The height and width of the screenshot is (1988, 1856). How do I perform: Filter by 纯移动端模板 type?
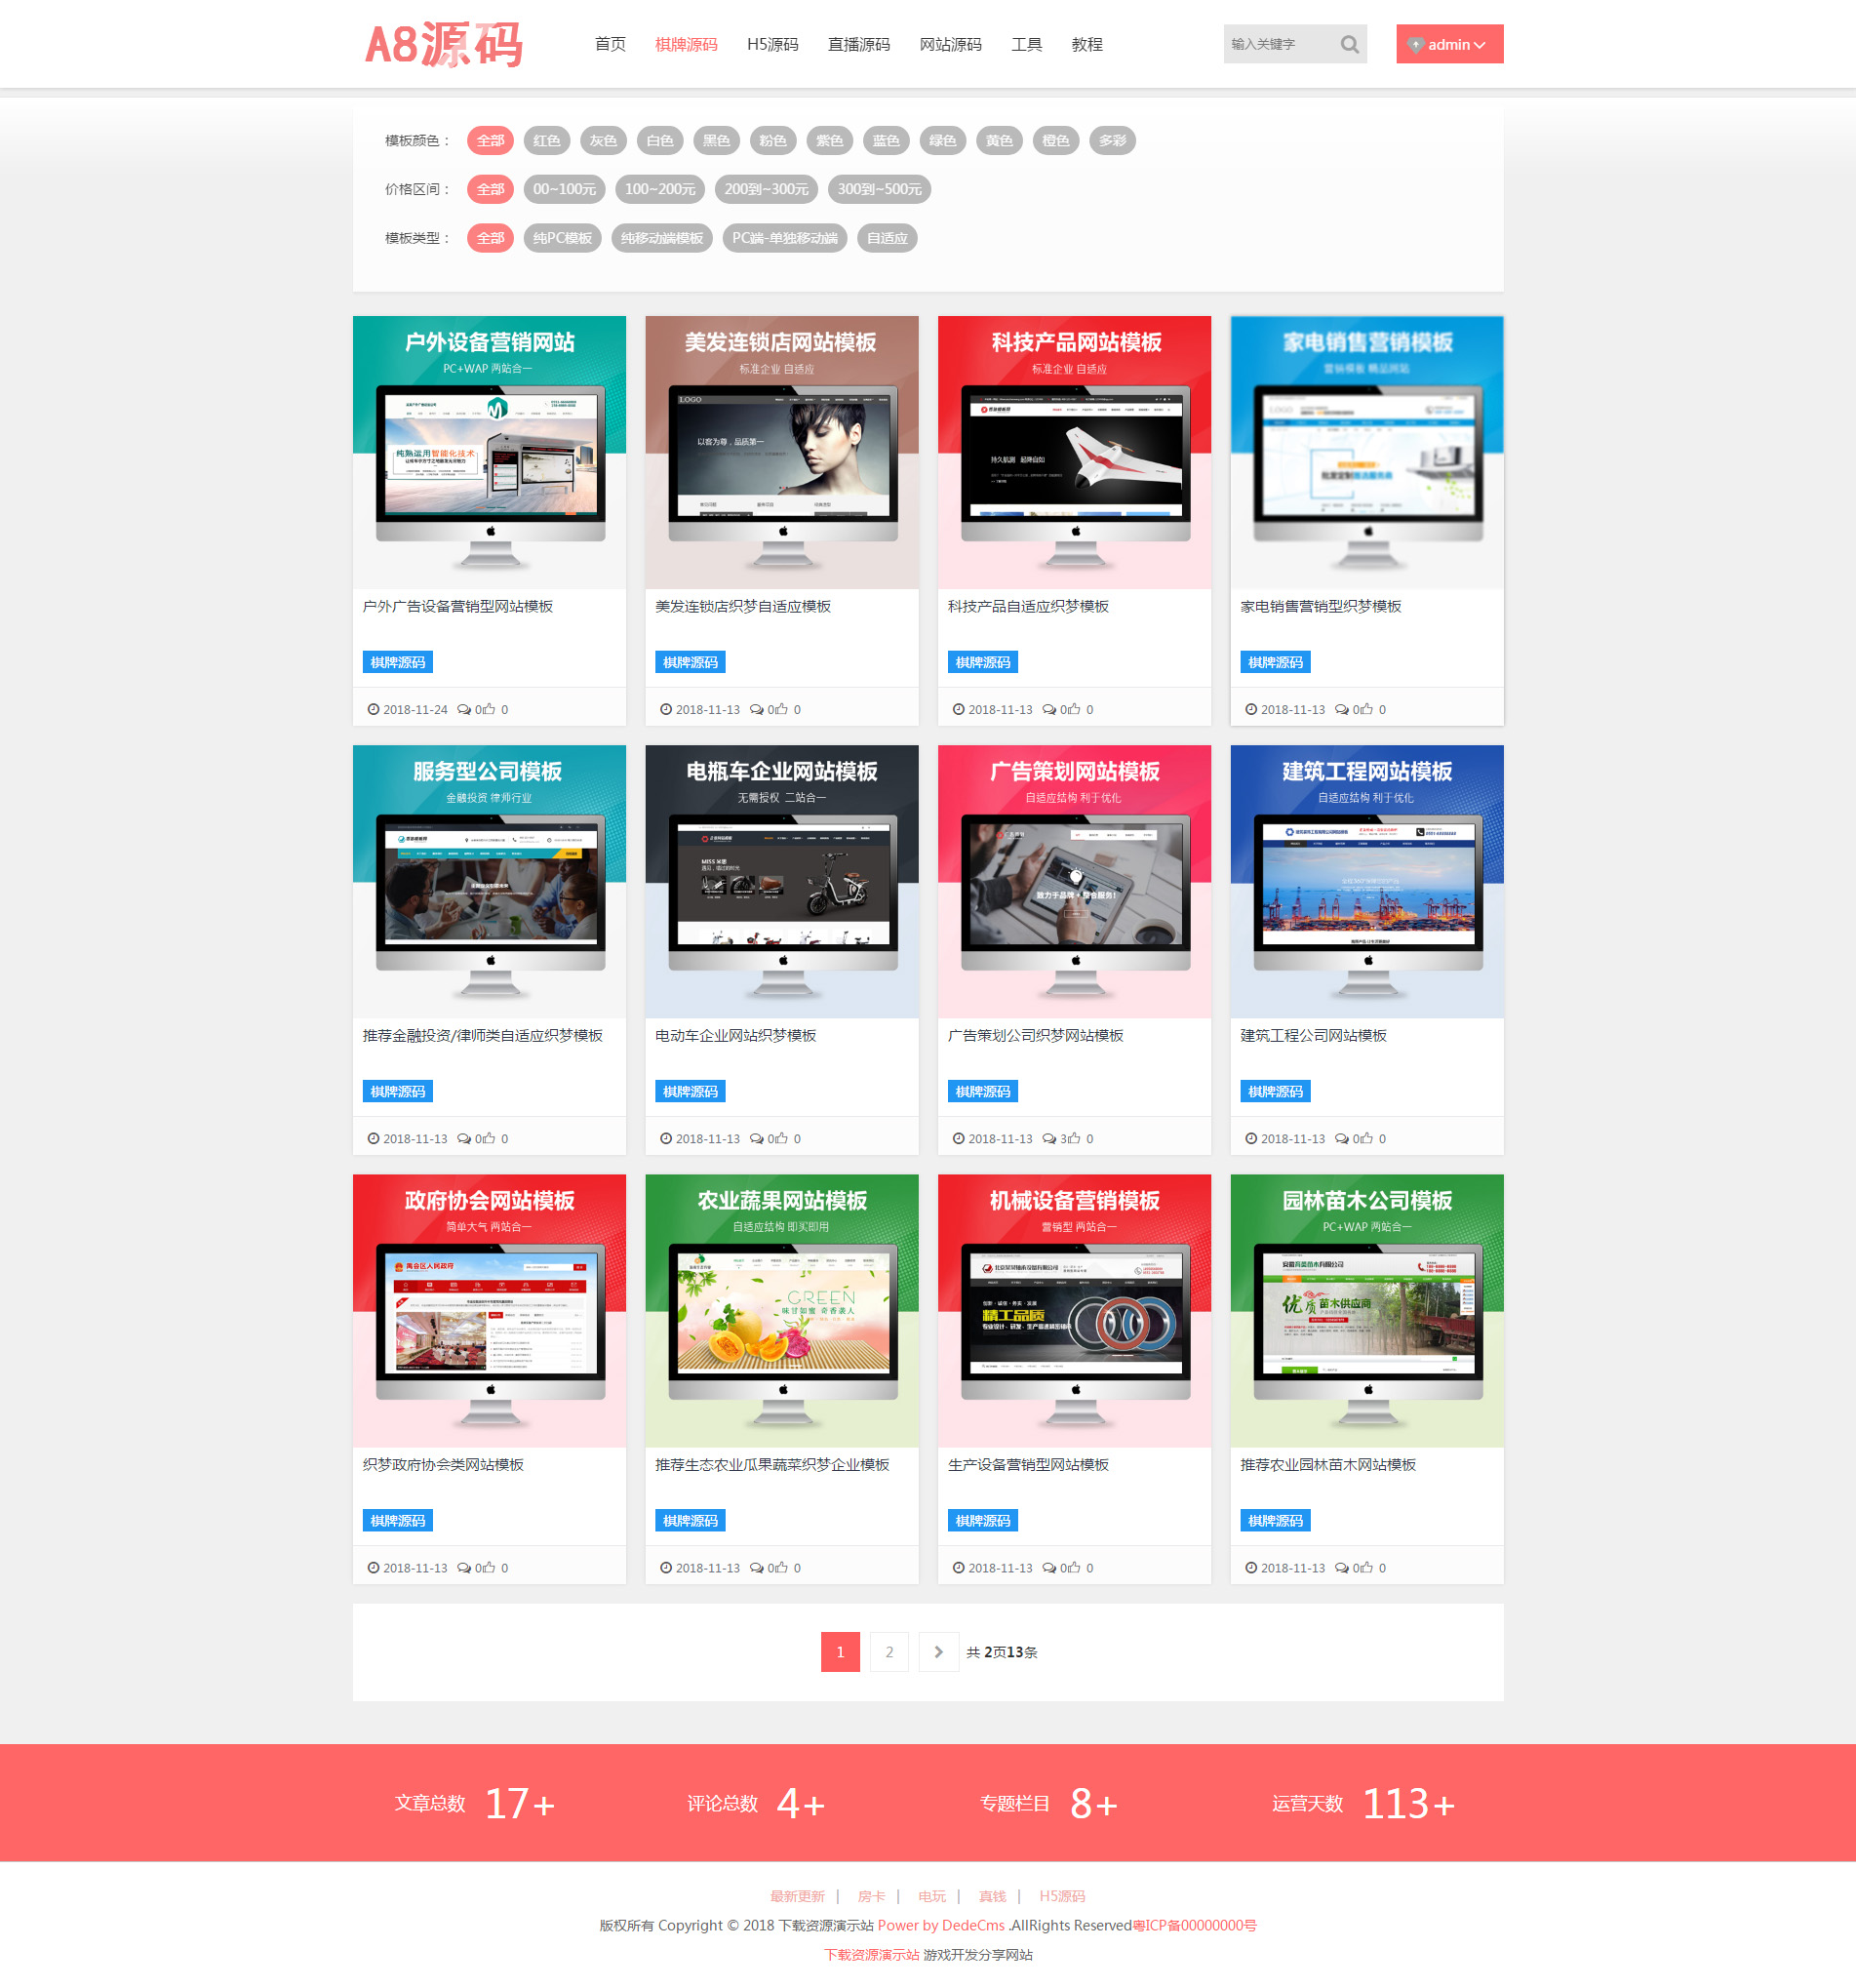[x=661, y=238]
